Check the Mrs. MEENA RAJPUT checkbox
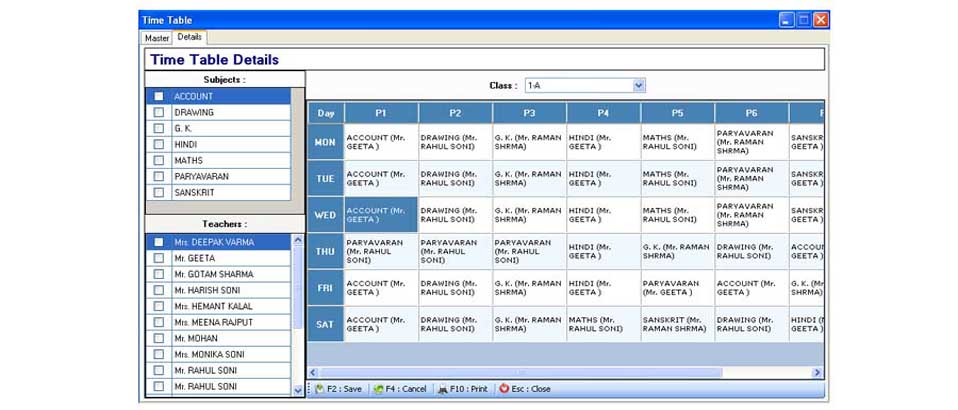 (x=159, y=322)
